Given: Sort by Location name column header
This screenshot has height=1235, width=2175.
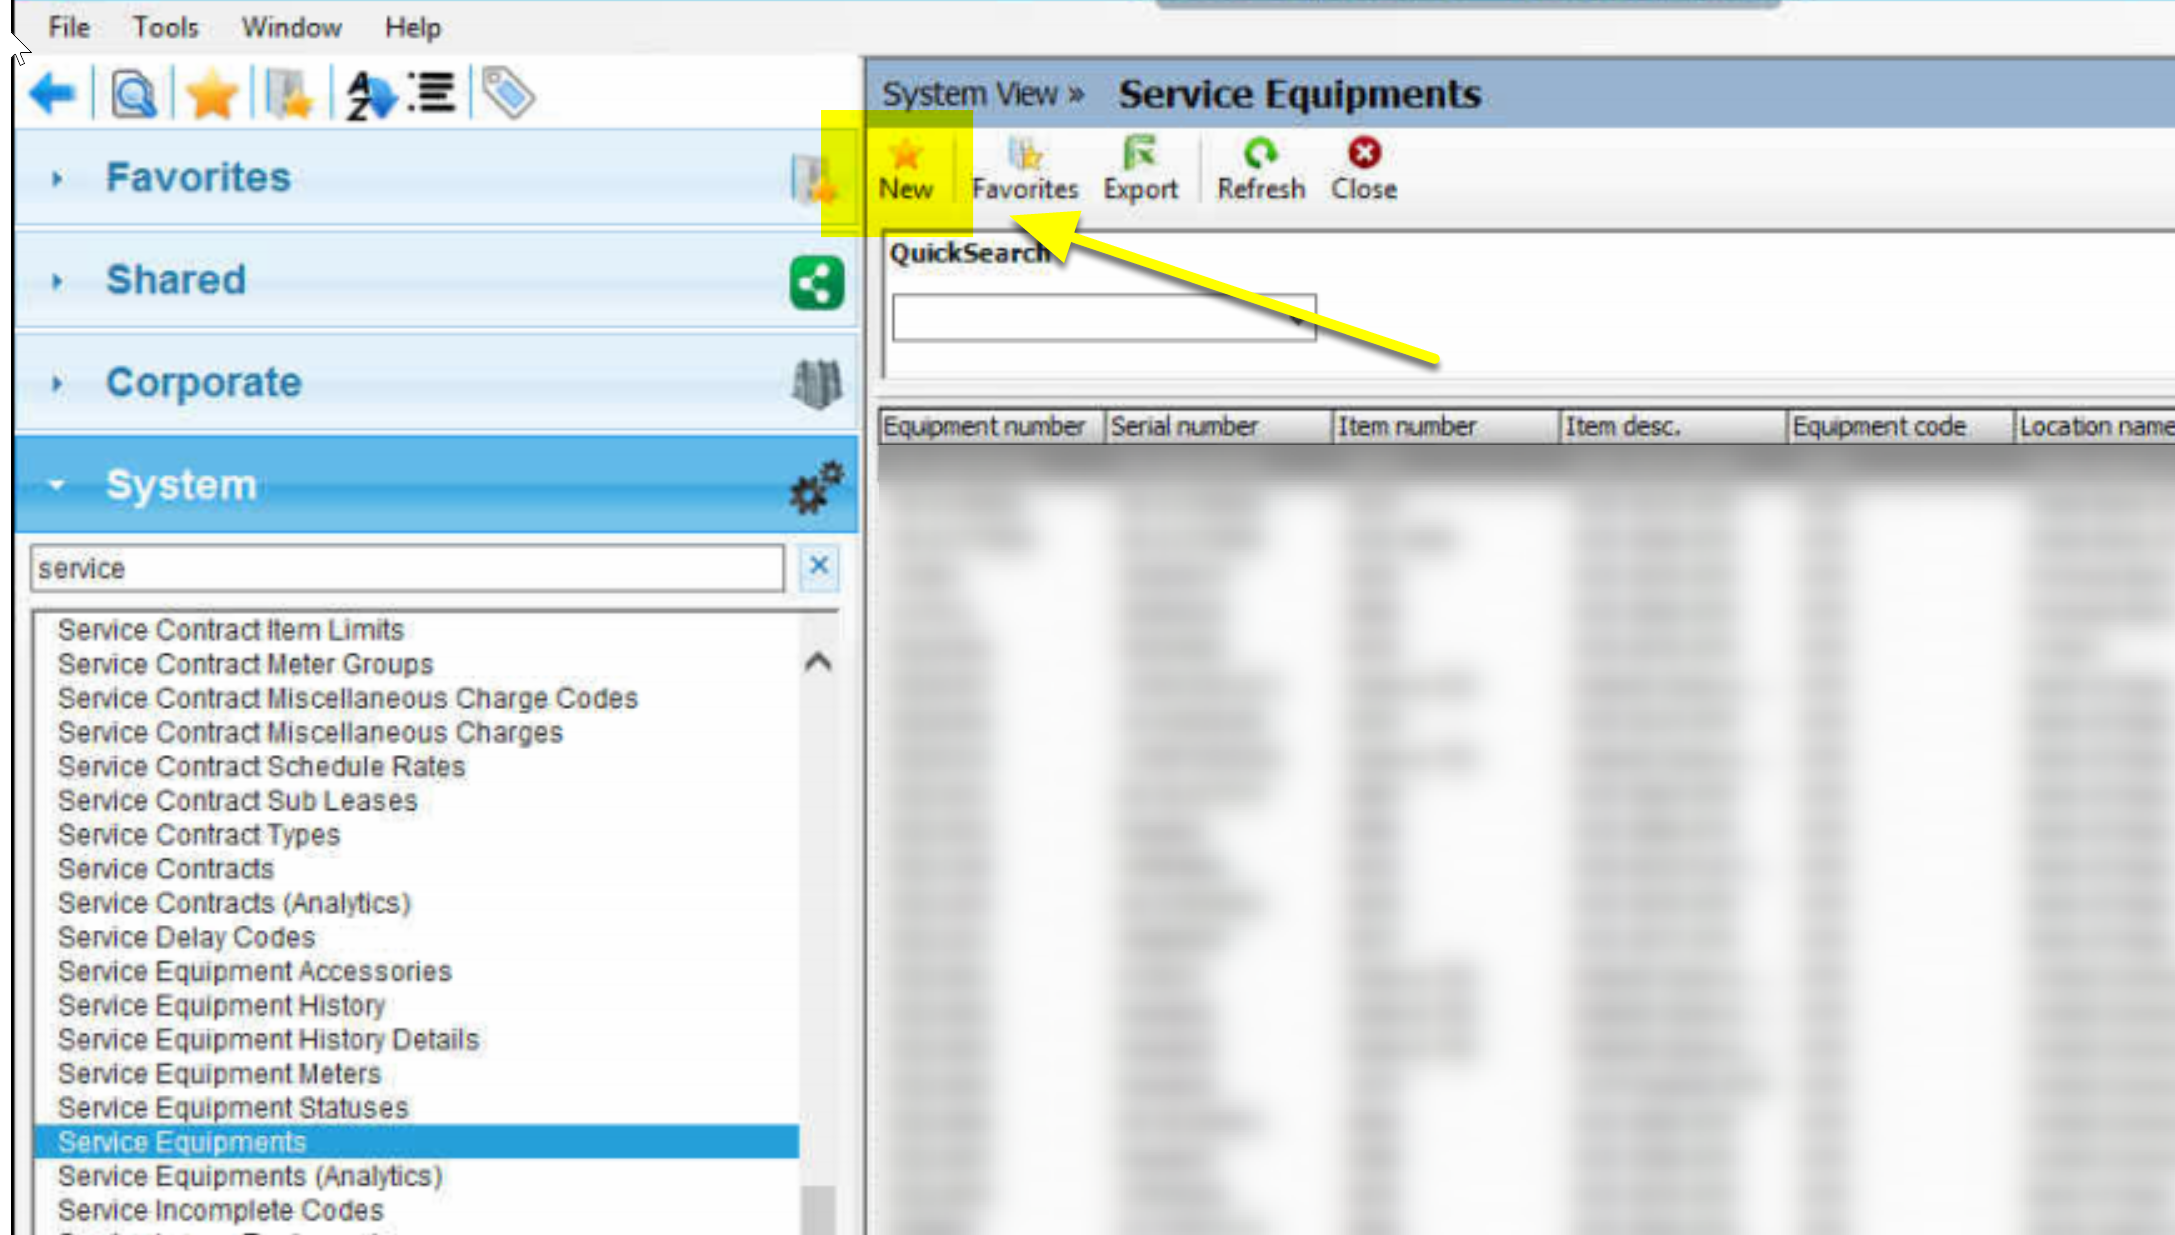Looking at the screenshot, I should point(2095,427).
